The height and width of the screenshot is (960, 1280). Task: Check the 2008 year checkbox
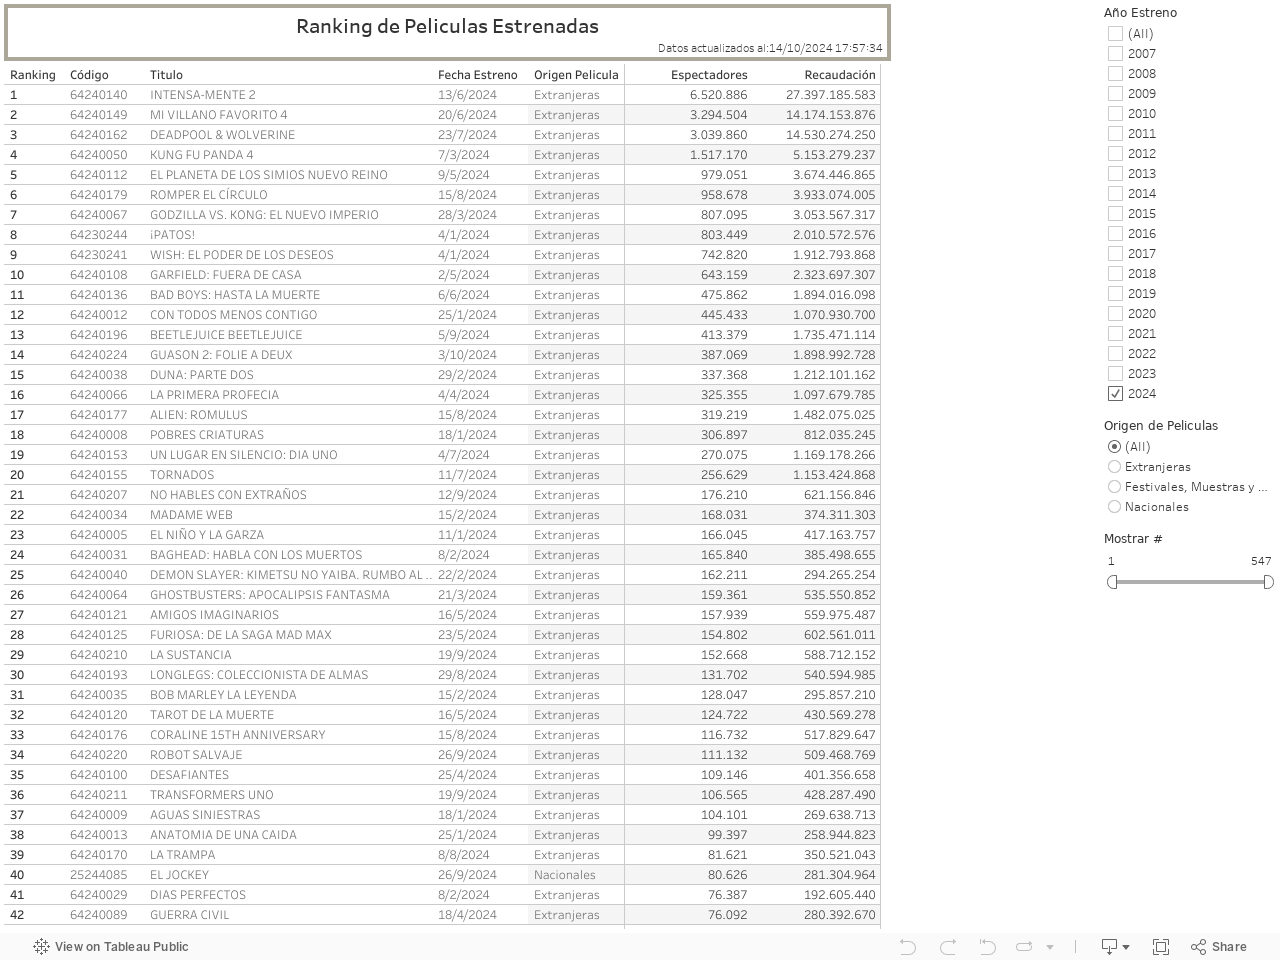(x=1115, y=73)
